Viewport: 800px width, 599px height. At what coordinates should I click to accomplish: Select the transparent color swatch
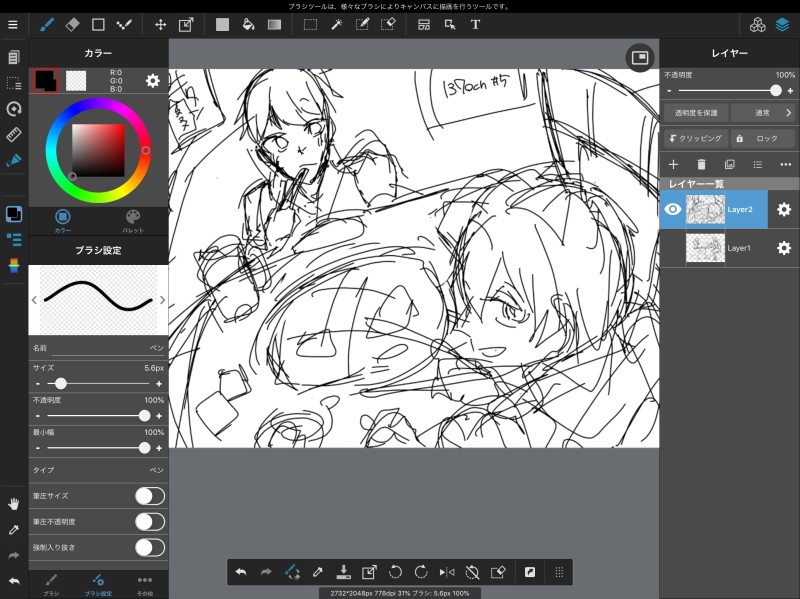[76, 81]
